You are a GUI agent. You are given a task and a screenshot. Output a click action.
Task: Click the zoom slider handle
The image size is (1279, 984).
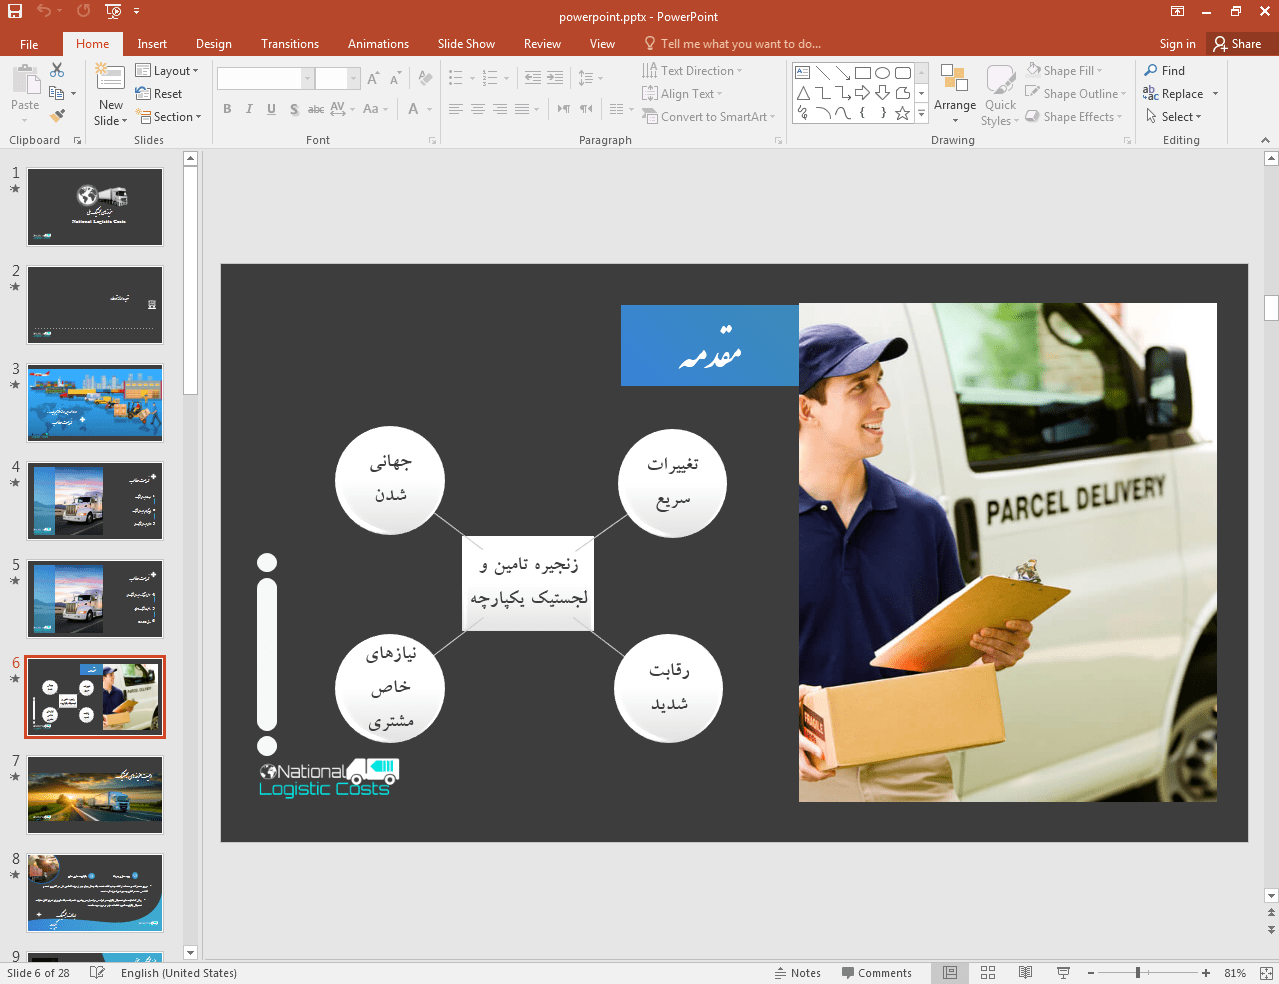pos(1138,973)
